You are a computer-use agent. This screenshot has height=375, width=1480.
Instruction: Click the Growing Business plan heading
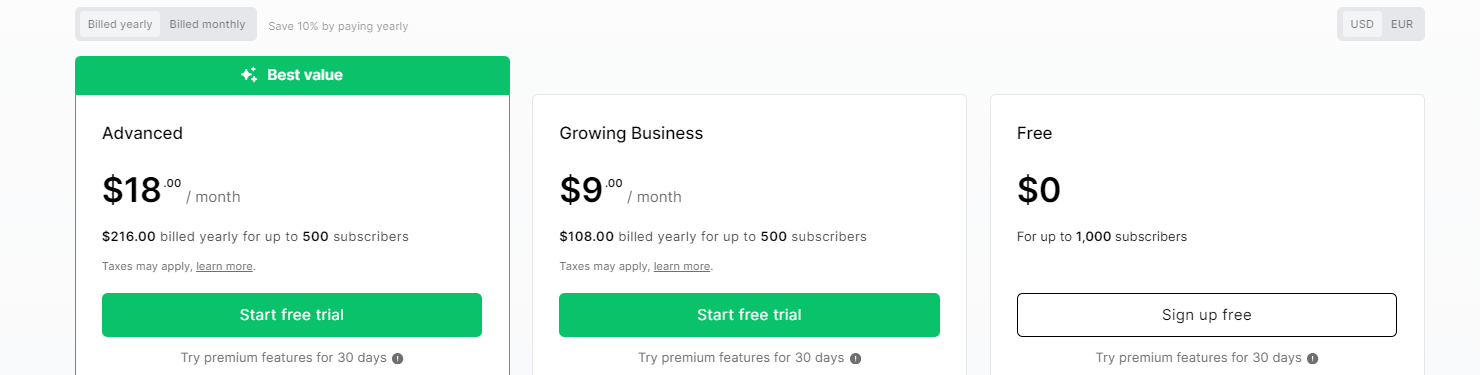[x=631, y=133]
